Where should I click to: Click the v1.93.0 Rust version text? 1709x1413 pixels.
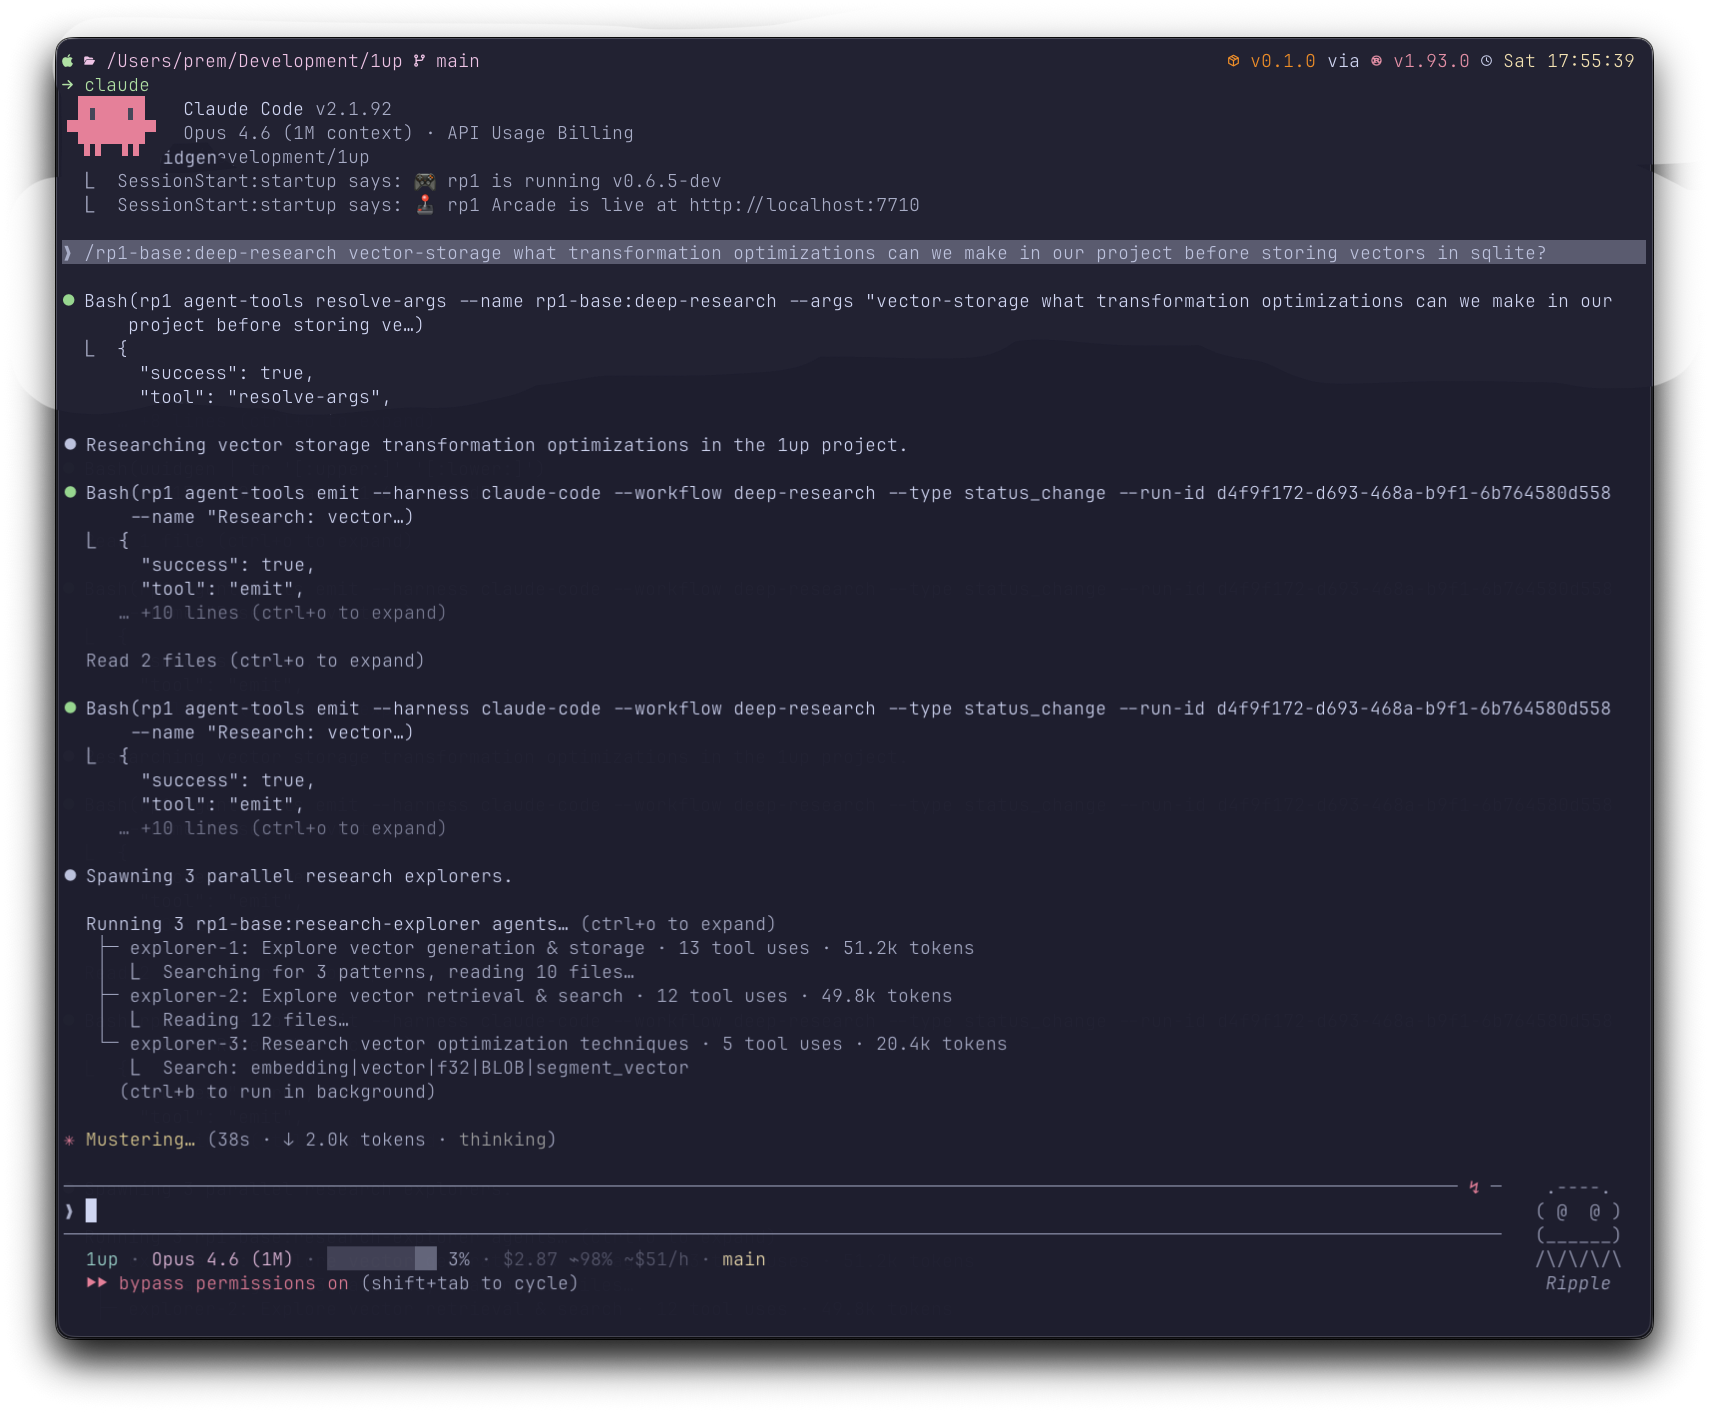click(x=1431, y=61)
